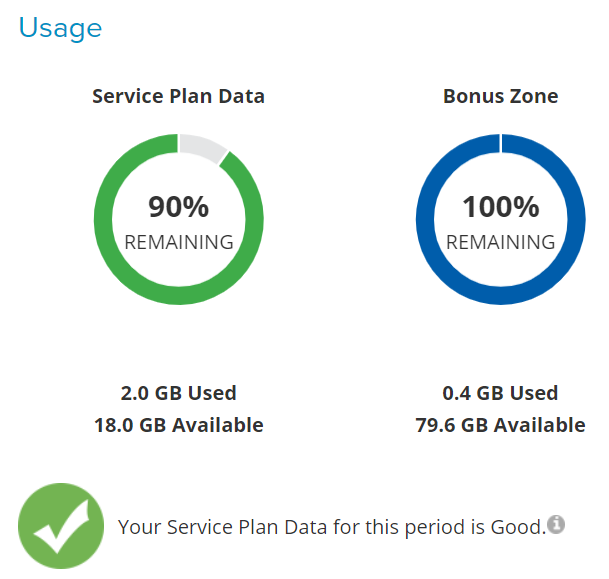Select the 2.0 GB Used text

click(178, 393)
